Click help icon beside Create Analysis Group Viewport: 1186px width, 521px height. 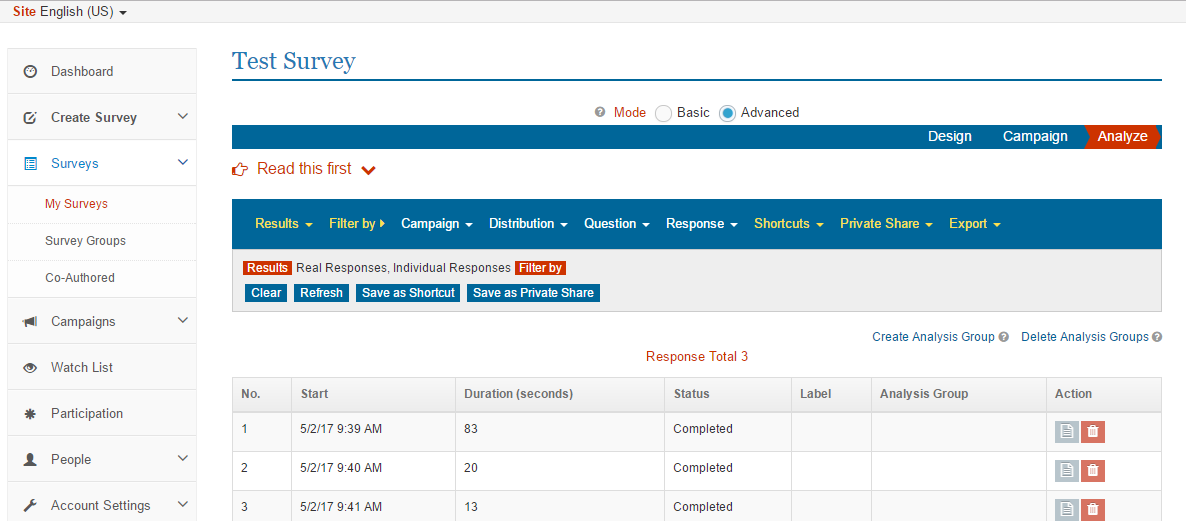click(1004, 337)
